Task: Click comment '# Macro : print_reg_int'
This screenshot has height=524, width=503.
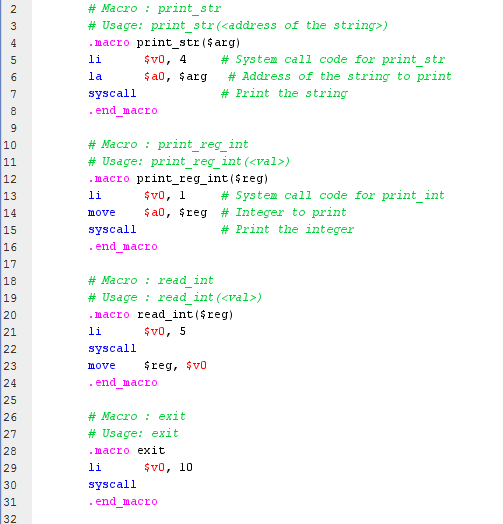Action: pos(168,145)
